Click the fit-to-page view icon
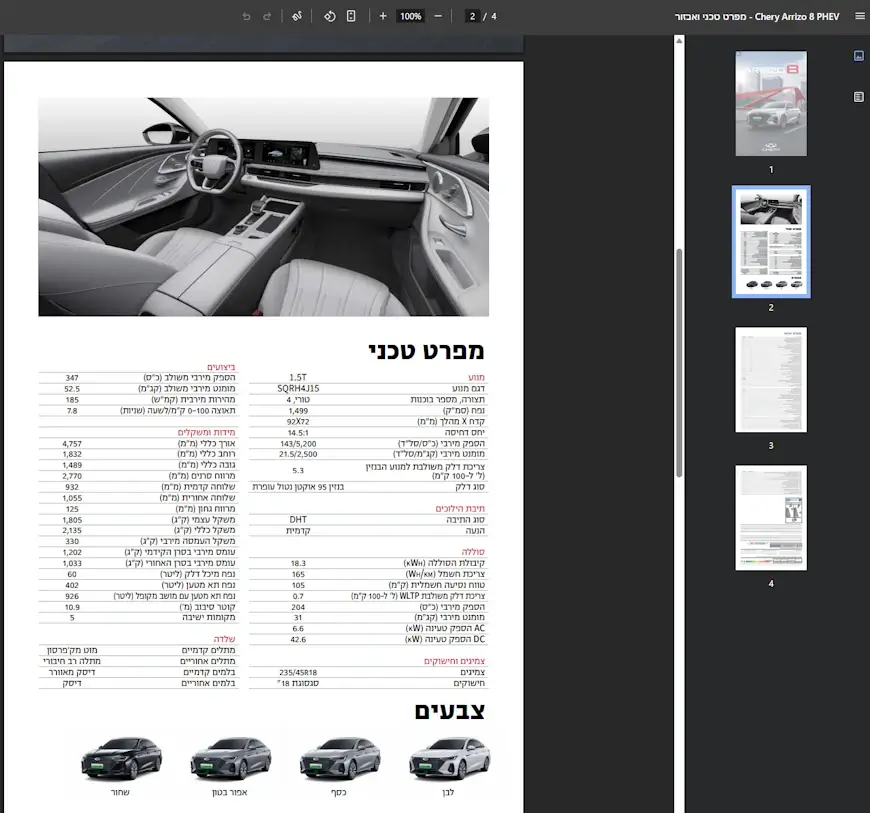 point(352,16)
